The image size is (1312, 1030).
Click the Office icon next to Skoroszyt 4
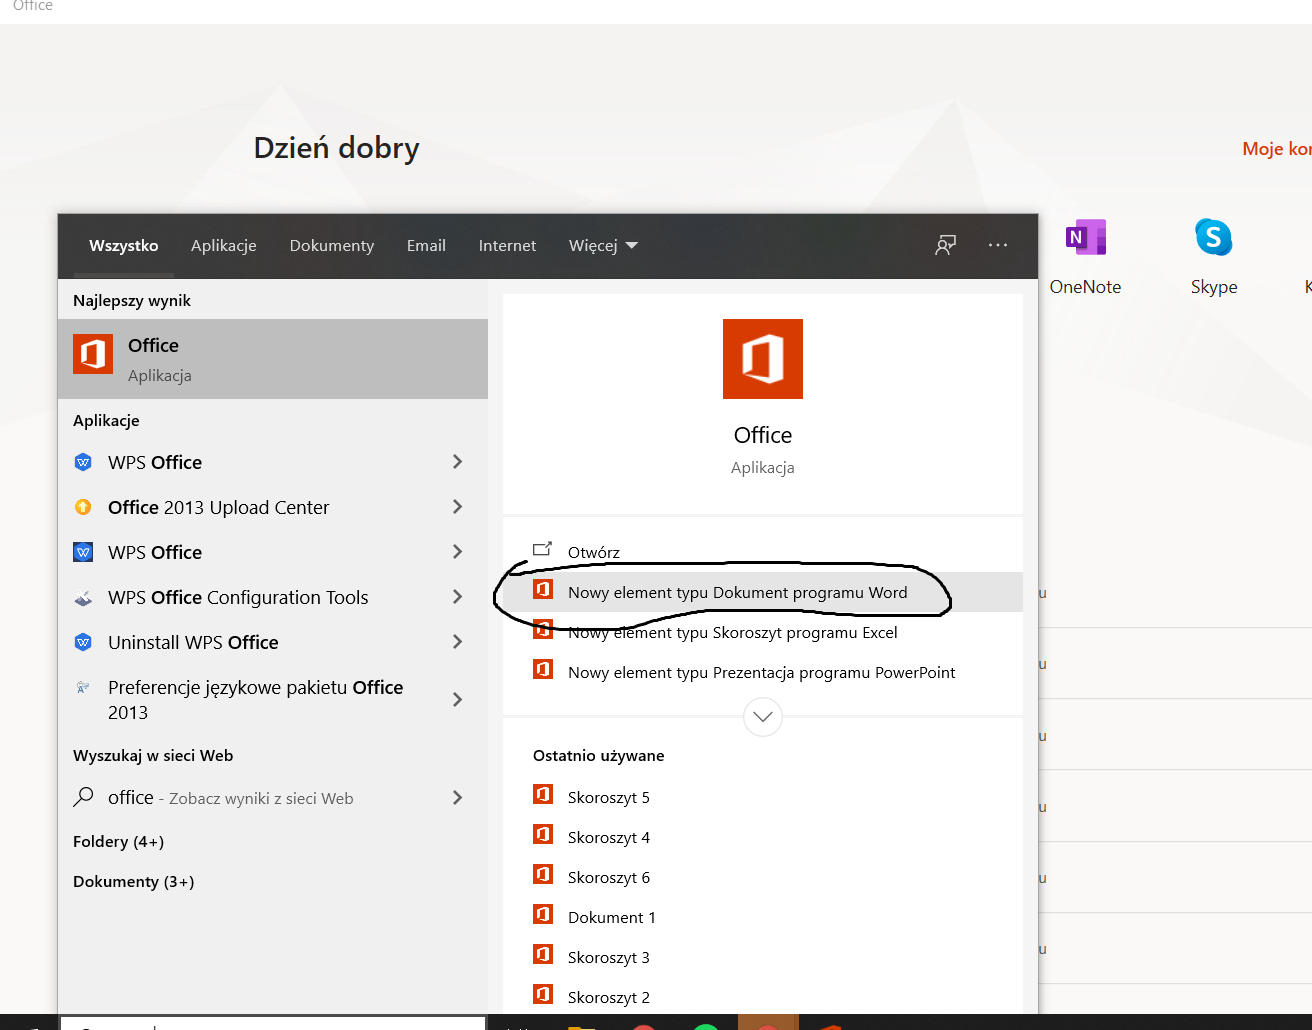543,834
